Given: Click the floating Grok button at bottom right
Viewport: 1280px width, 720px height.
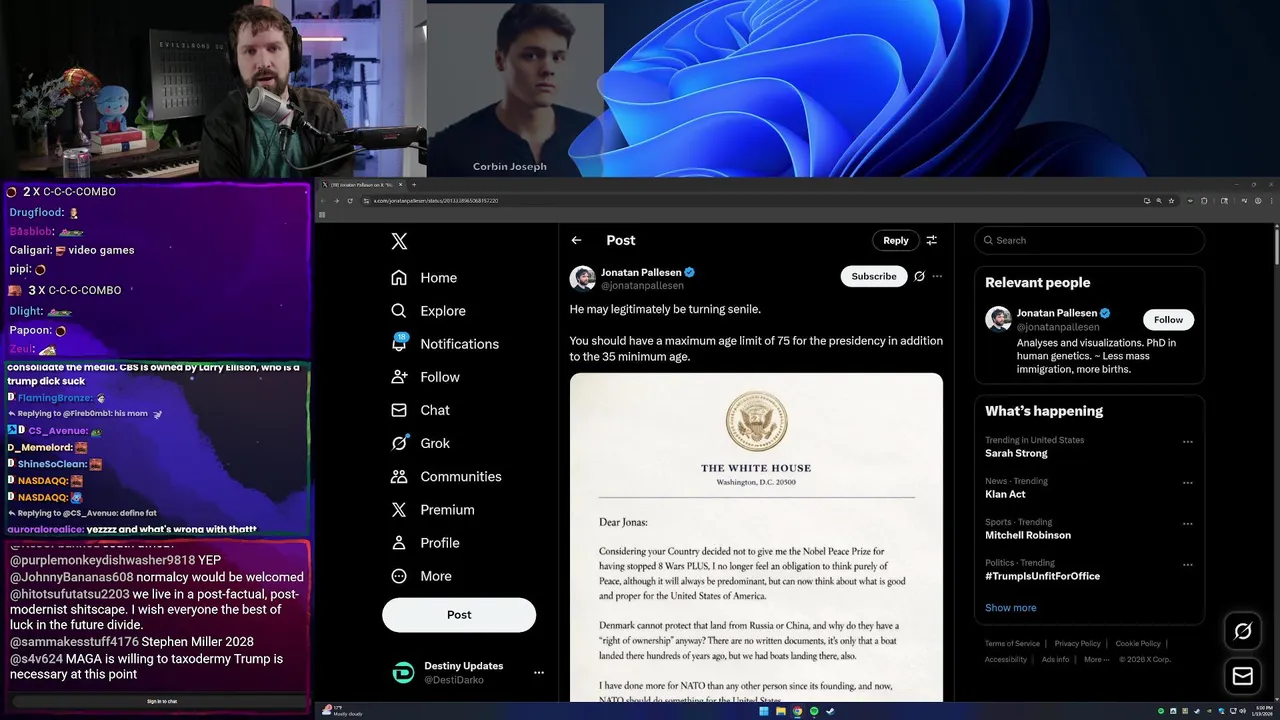Looking at the screenshot, I should click(x=1243, y=631).
